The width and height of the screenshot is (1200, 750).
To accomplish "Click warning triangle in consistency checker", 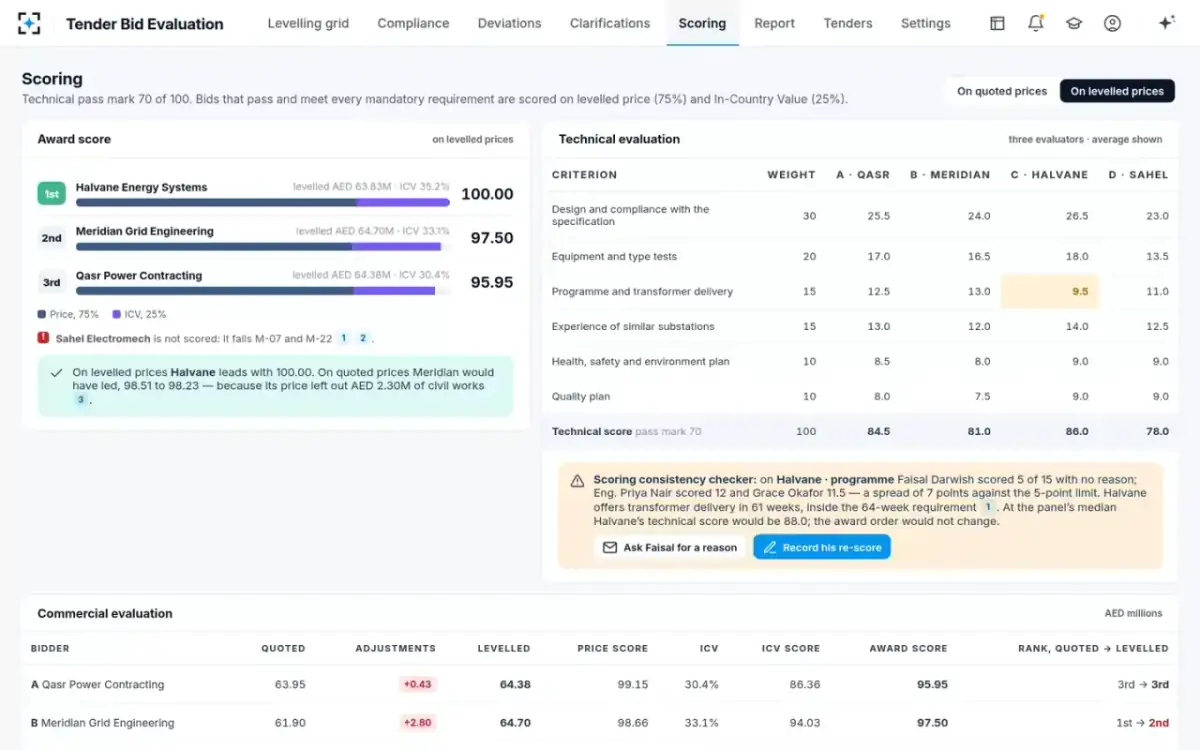I will (577, 480).
